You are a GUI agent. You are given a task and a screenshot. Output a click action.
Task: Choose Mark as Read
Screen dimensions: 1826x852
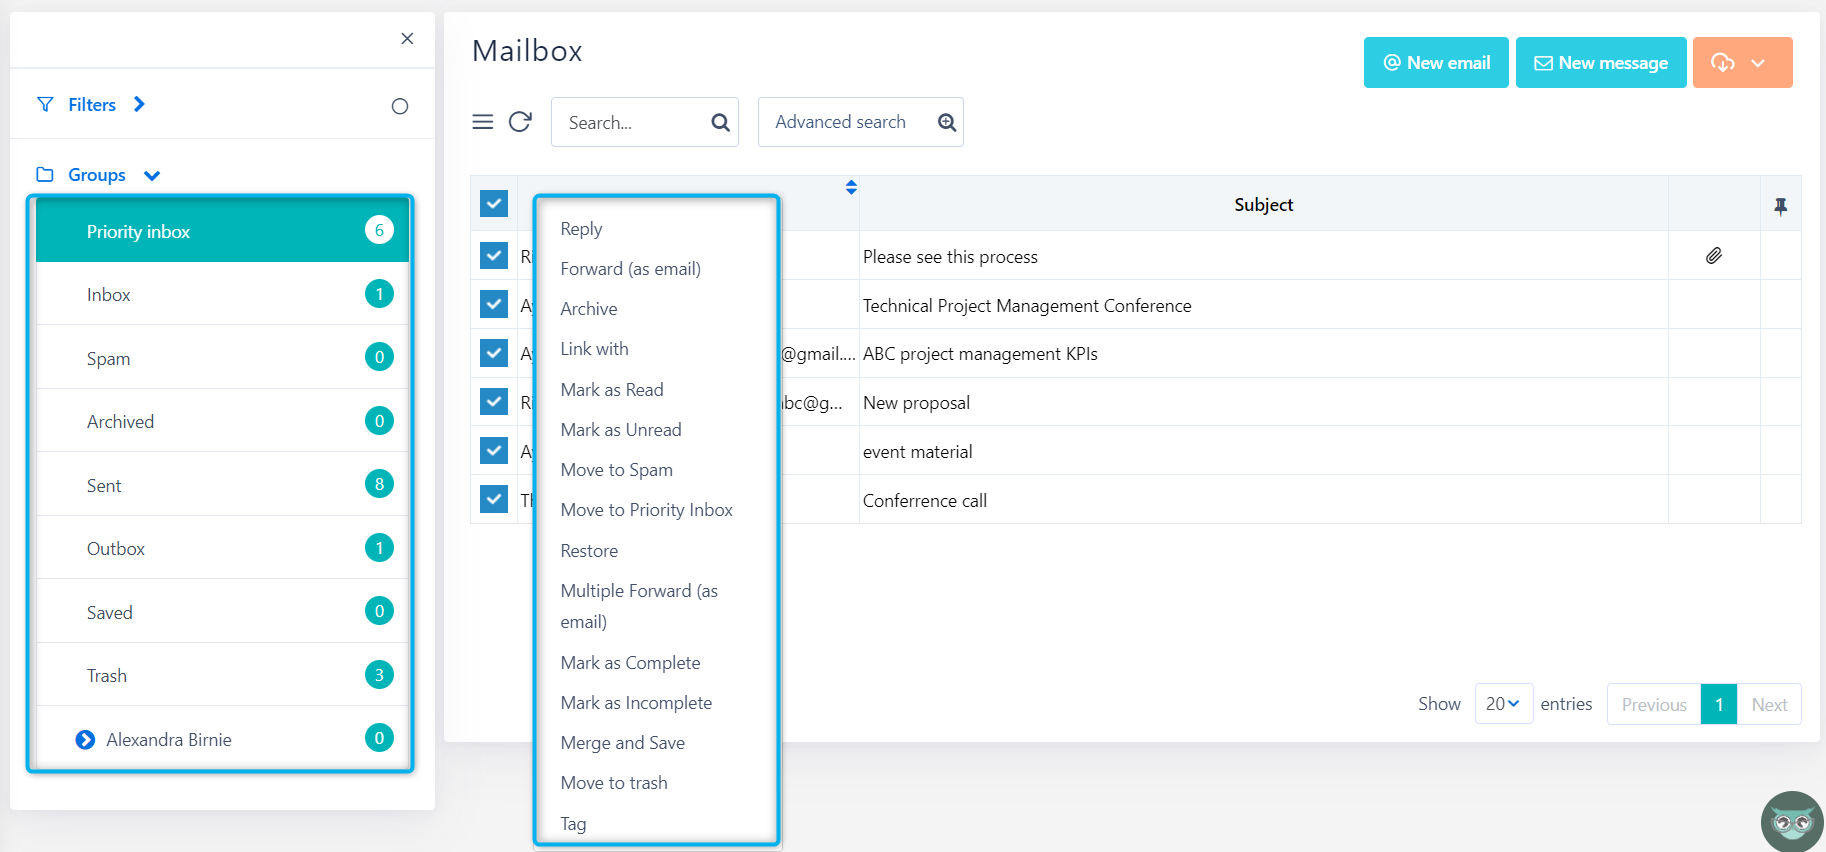point(612,390)
